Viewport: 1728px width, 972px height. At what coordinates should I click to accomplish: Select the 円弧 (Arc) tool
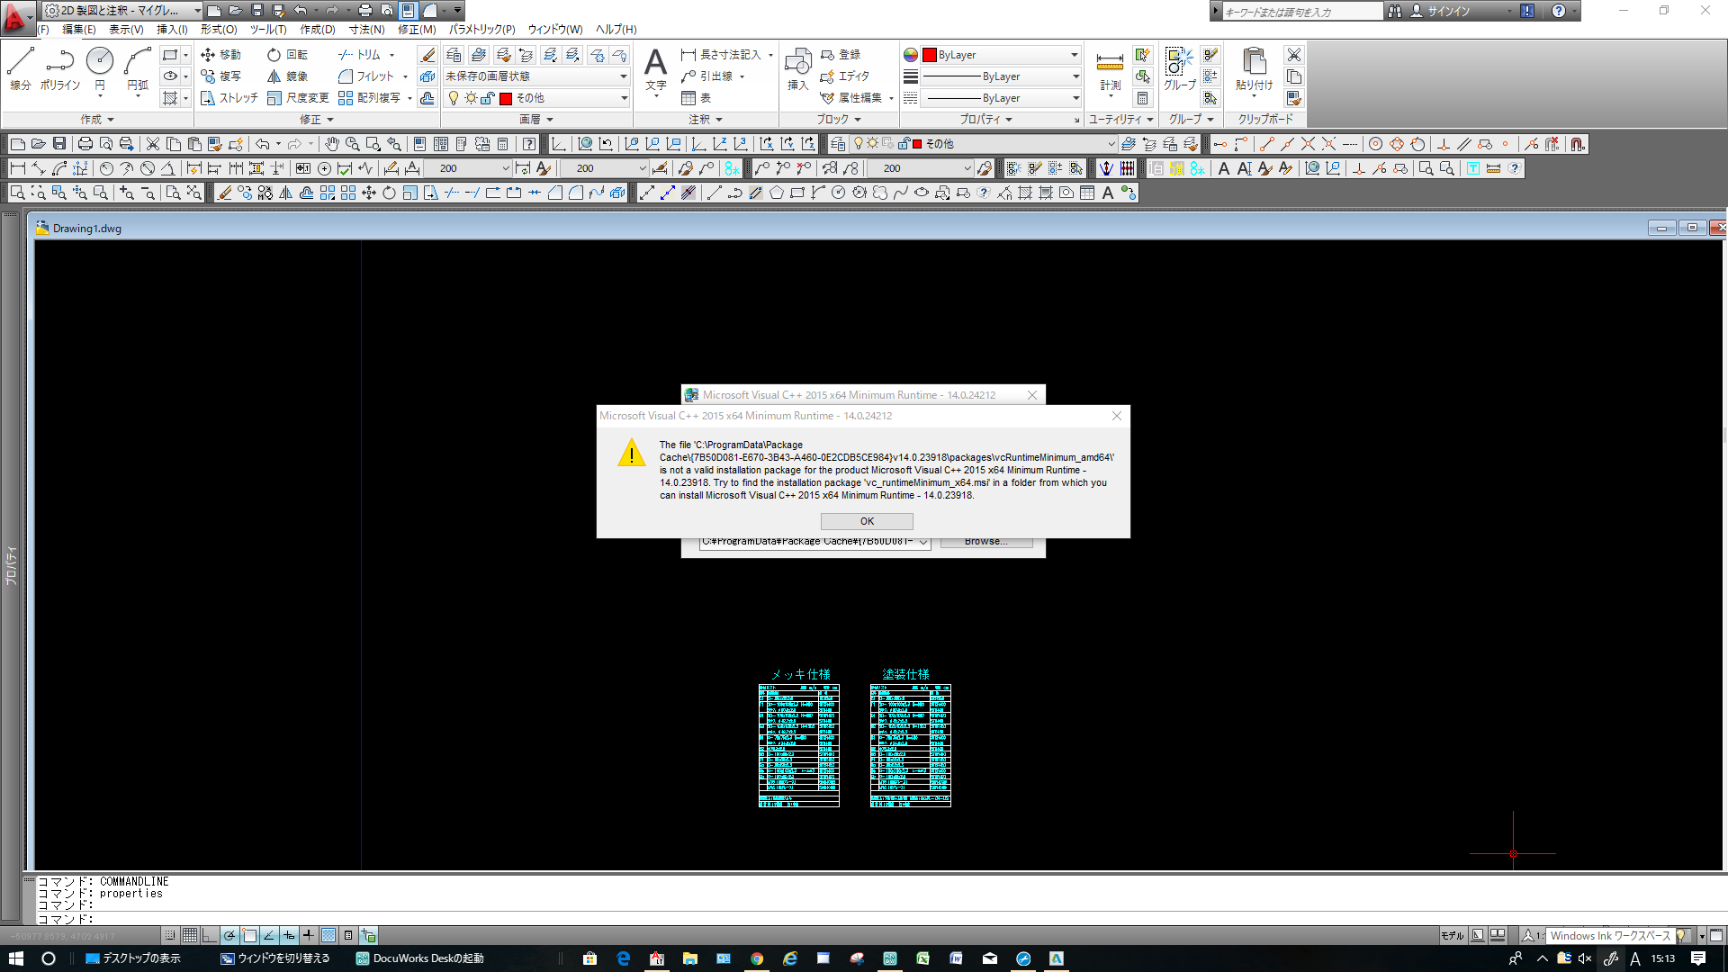137,68
